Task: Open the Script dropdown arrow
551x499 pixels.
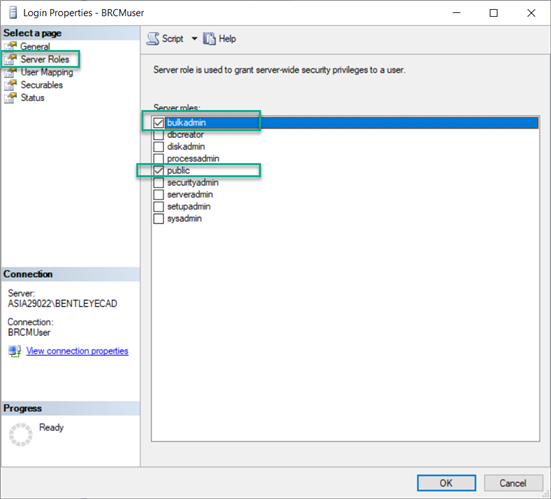Action: tap(194, 39)
